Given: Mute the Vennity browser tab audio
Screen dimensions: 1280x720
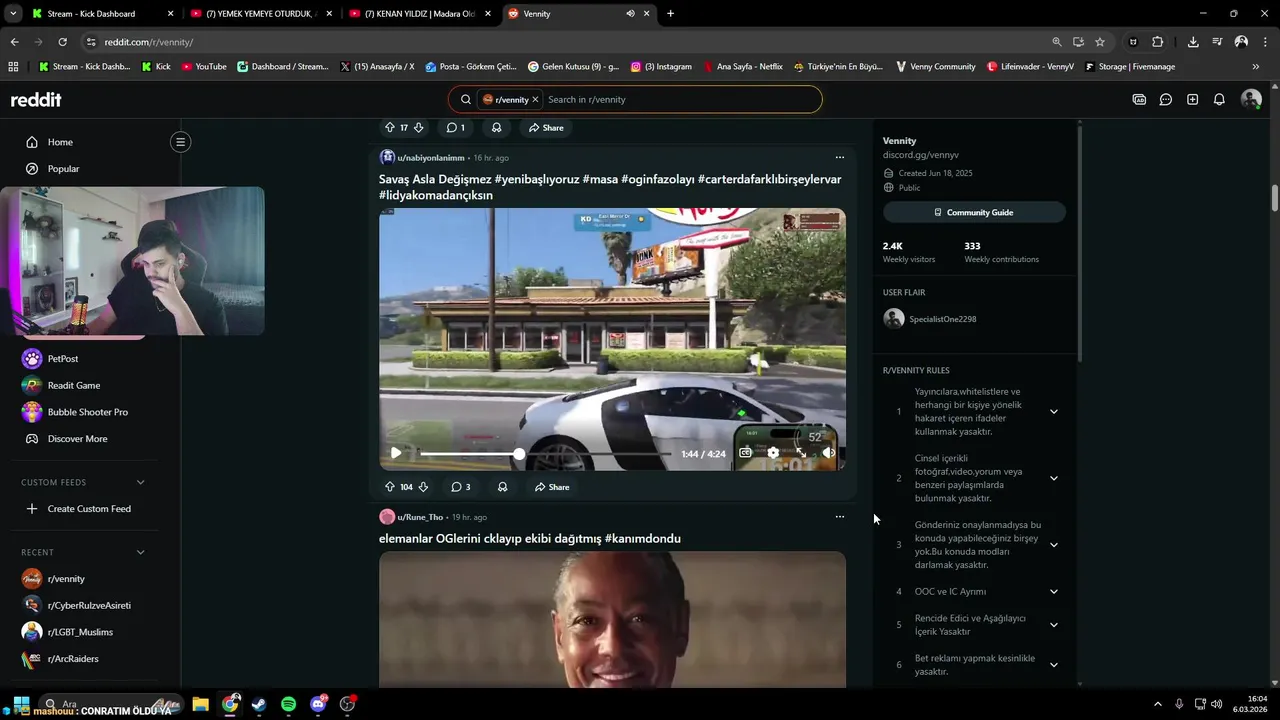Looking at the screenshot, I should click(630, 14).
